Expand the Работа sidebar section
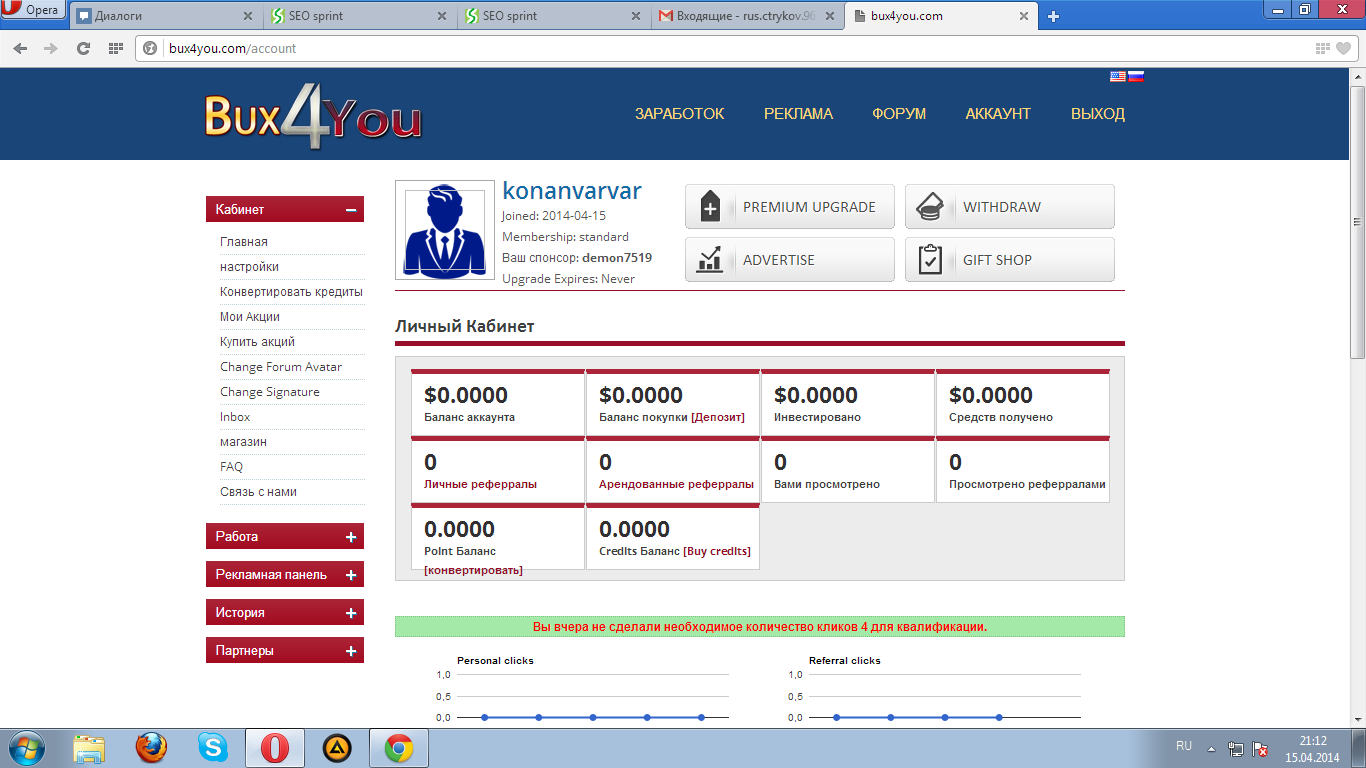The height and width of the screenshot is (768, 1366). point(285,537)
